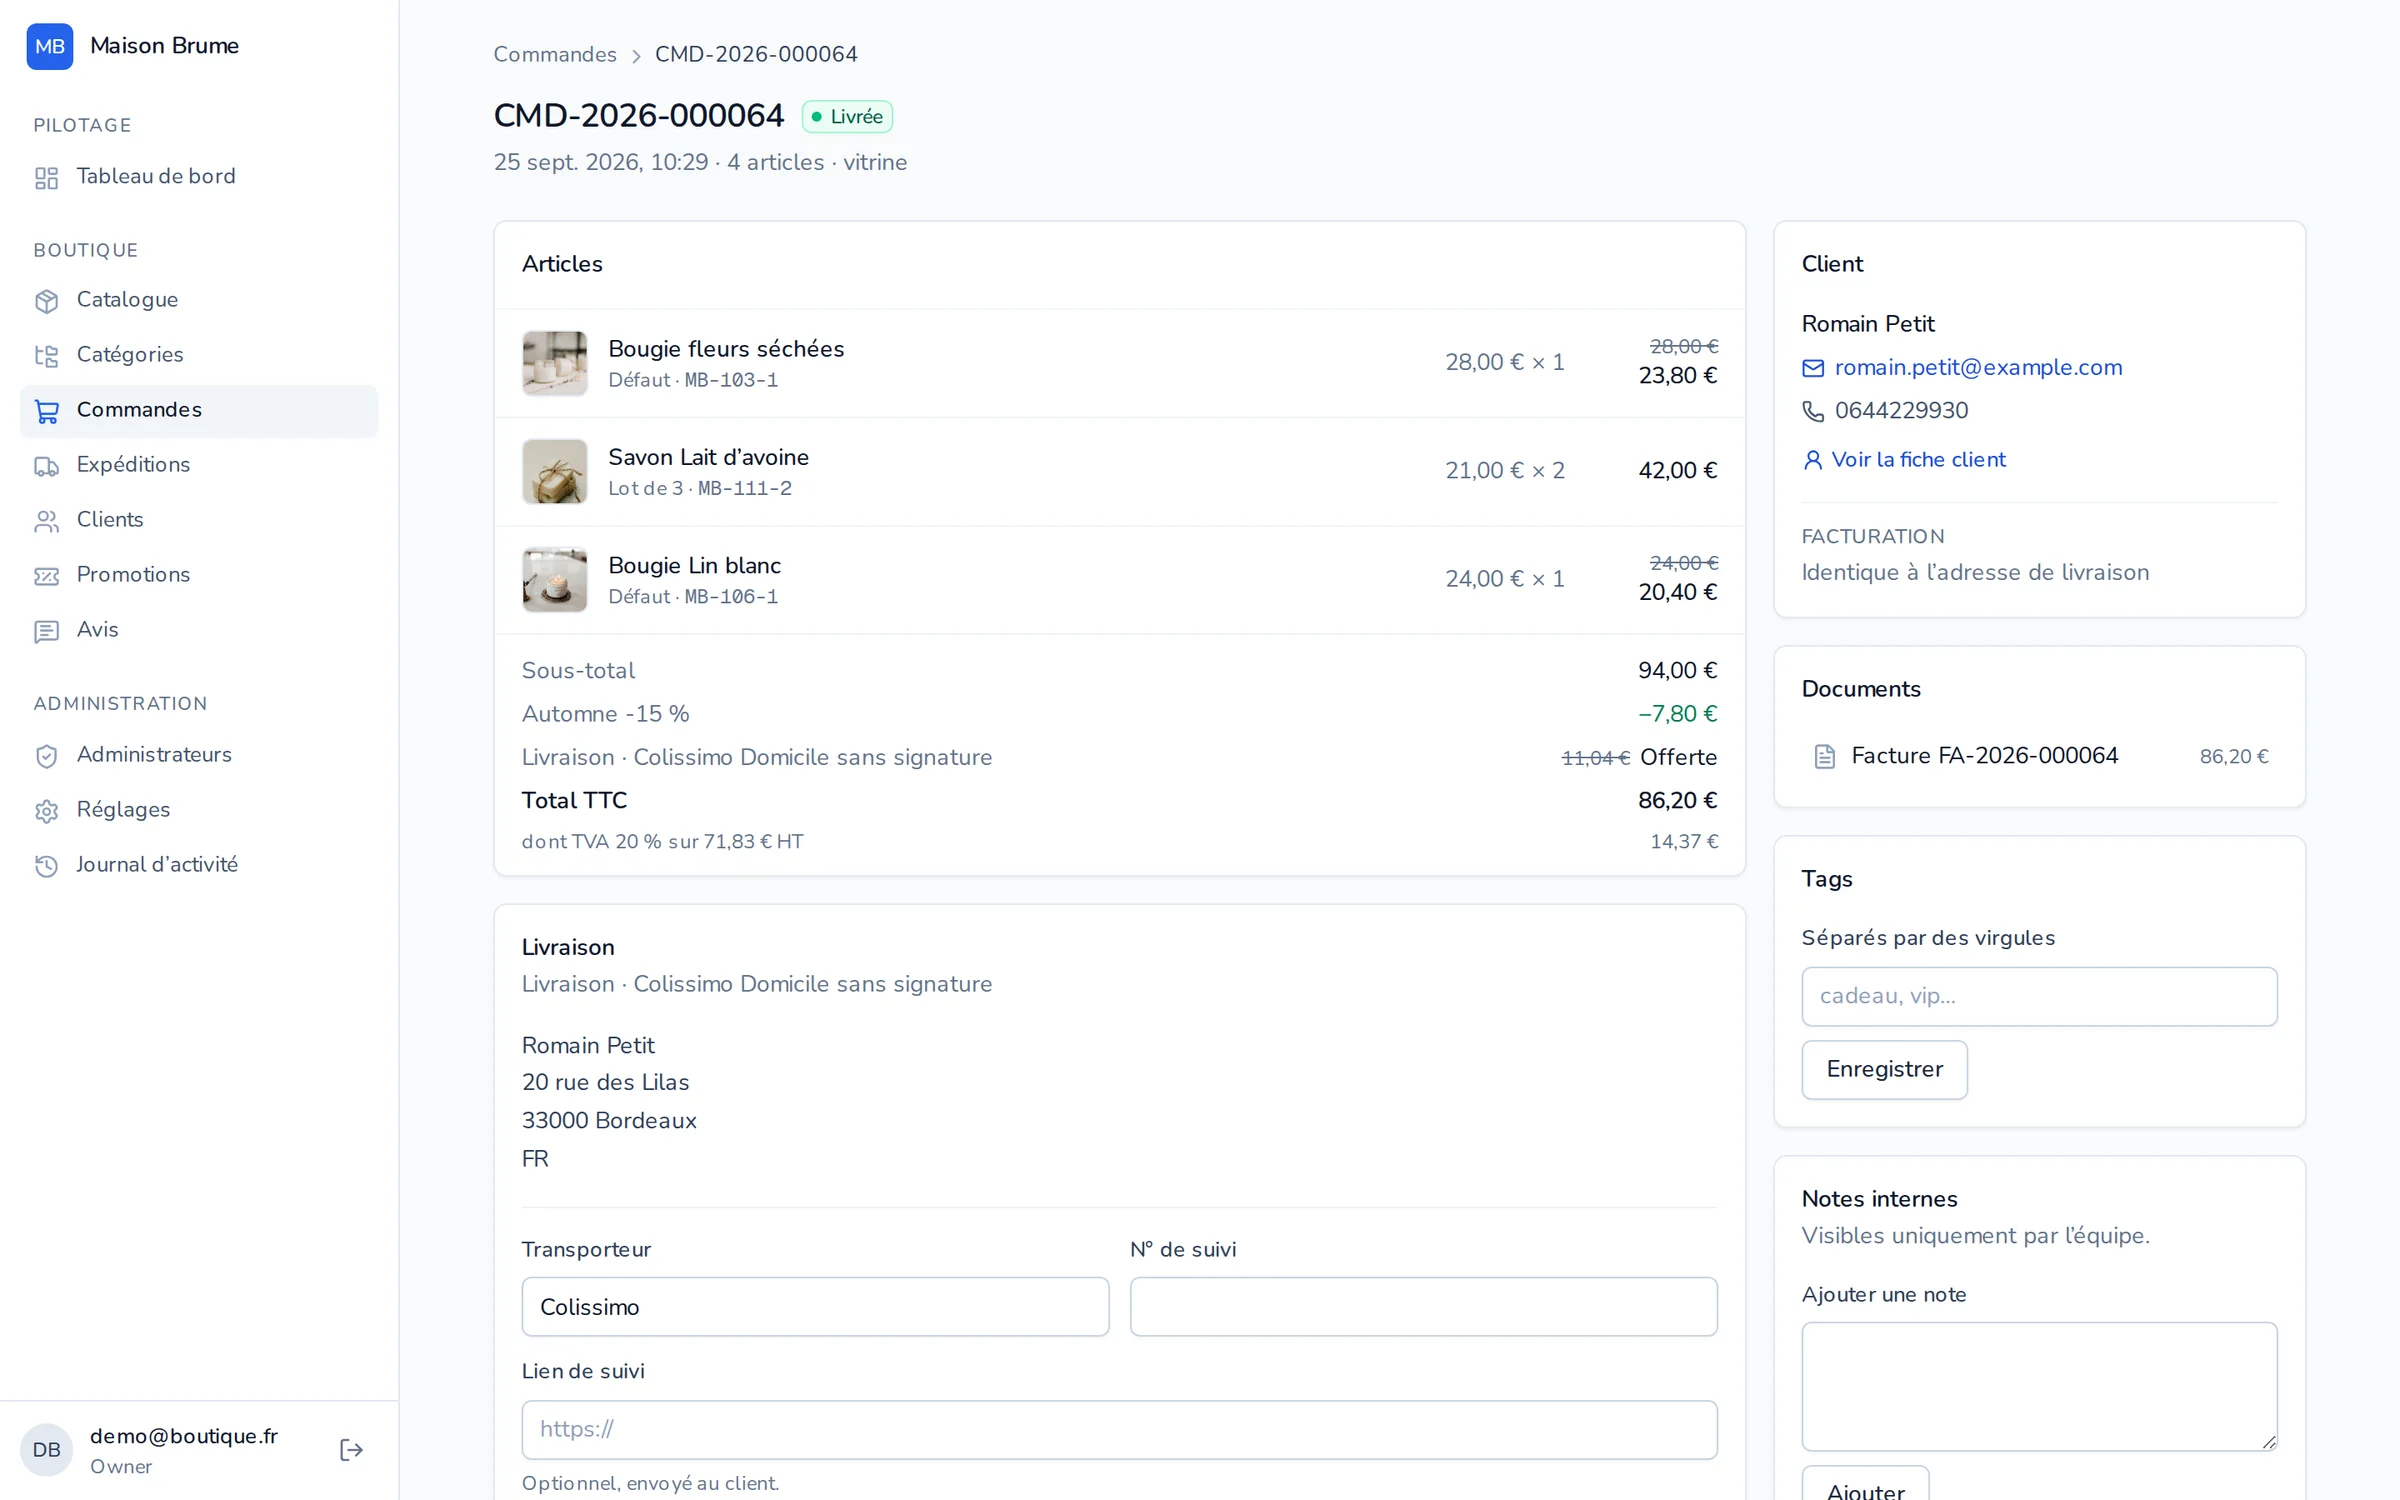This screenshot has width=2400, height=1500.
Task: Click the Bougie Lin blanc product thumbnail
Action: click(555, 580)
